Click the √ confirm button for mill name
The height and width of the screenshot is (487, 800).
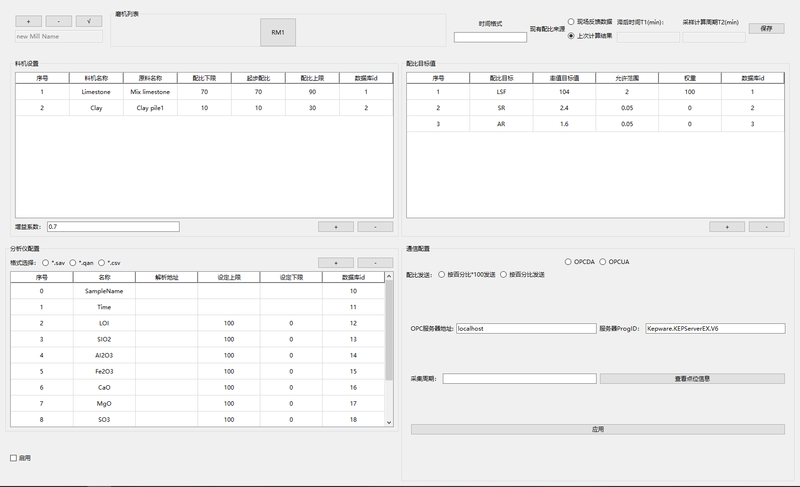[x=89, y=21]
